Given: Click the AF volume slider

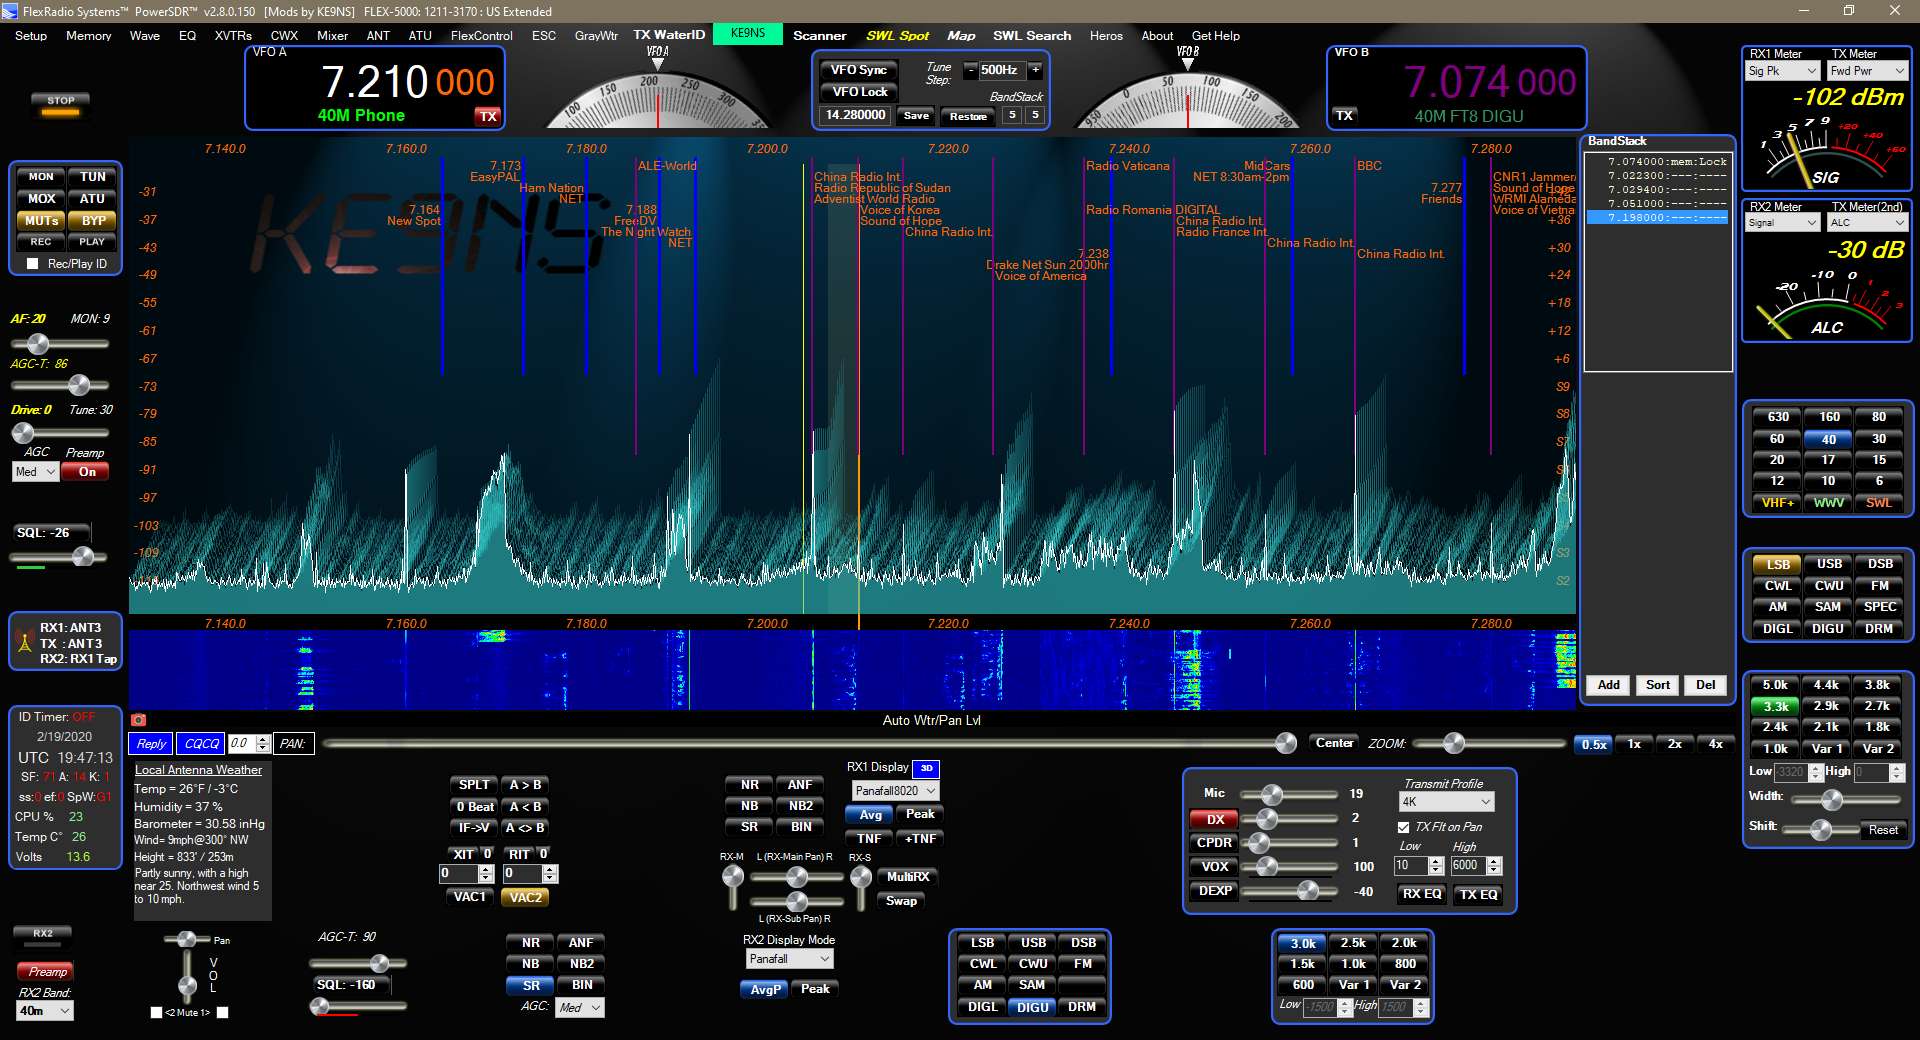Looking at the screenshot, I should click(60, 344).
